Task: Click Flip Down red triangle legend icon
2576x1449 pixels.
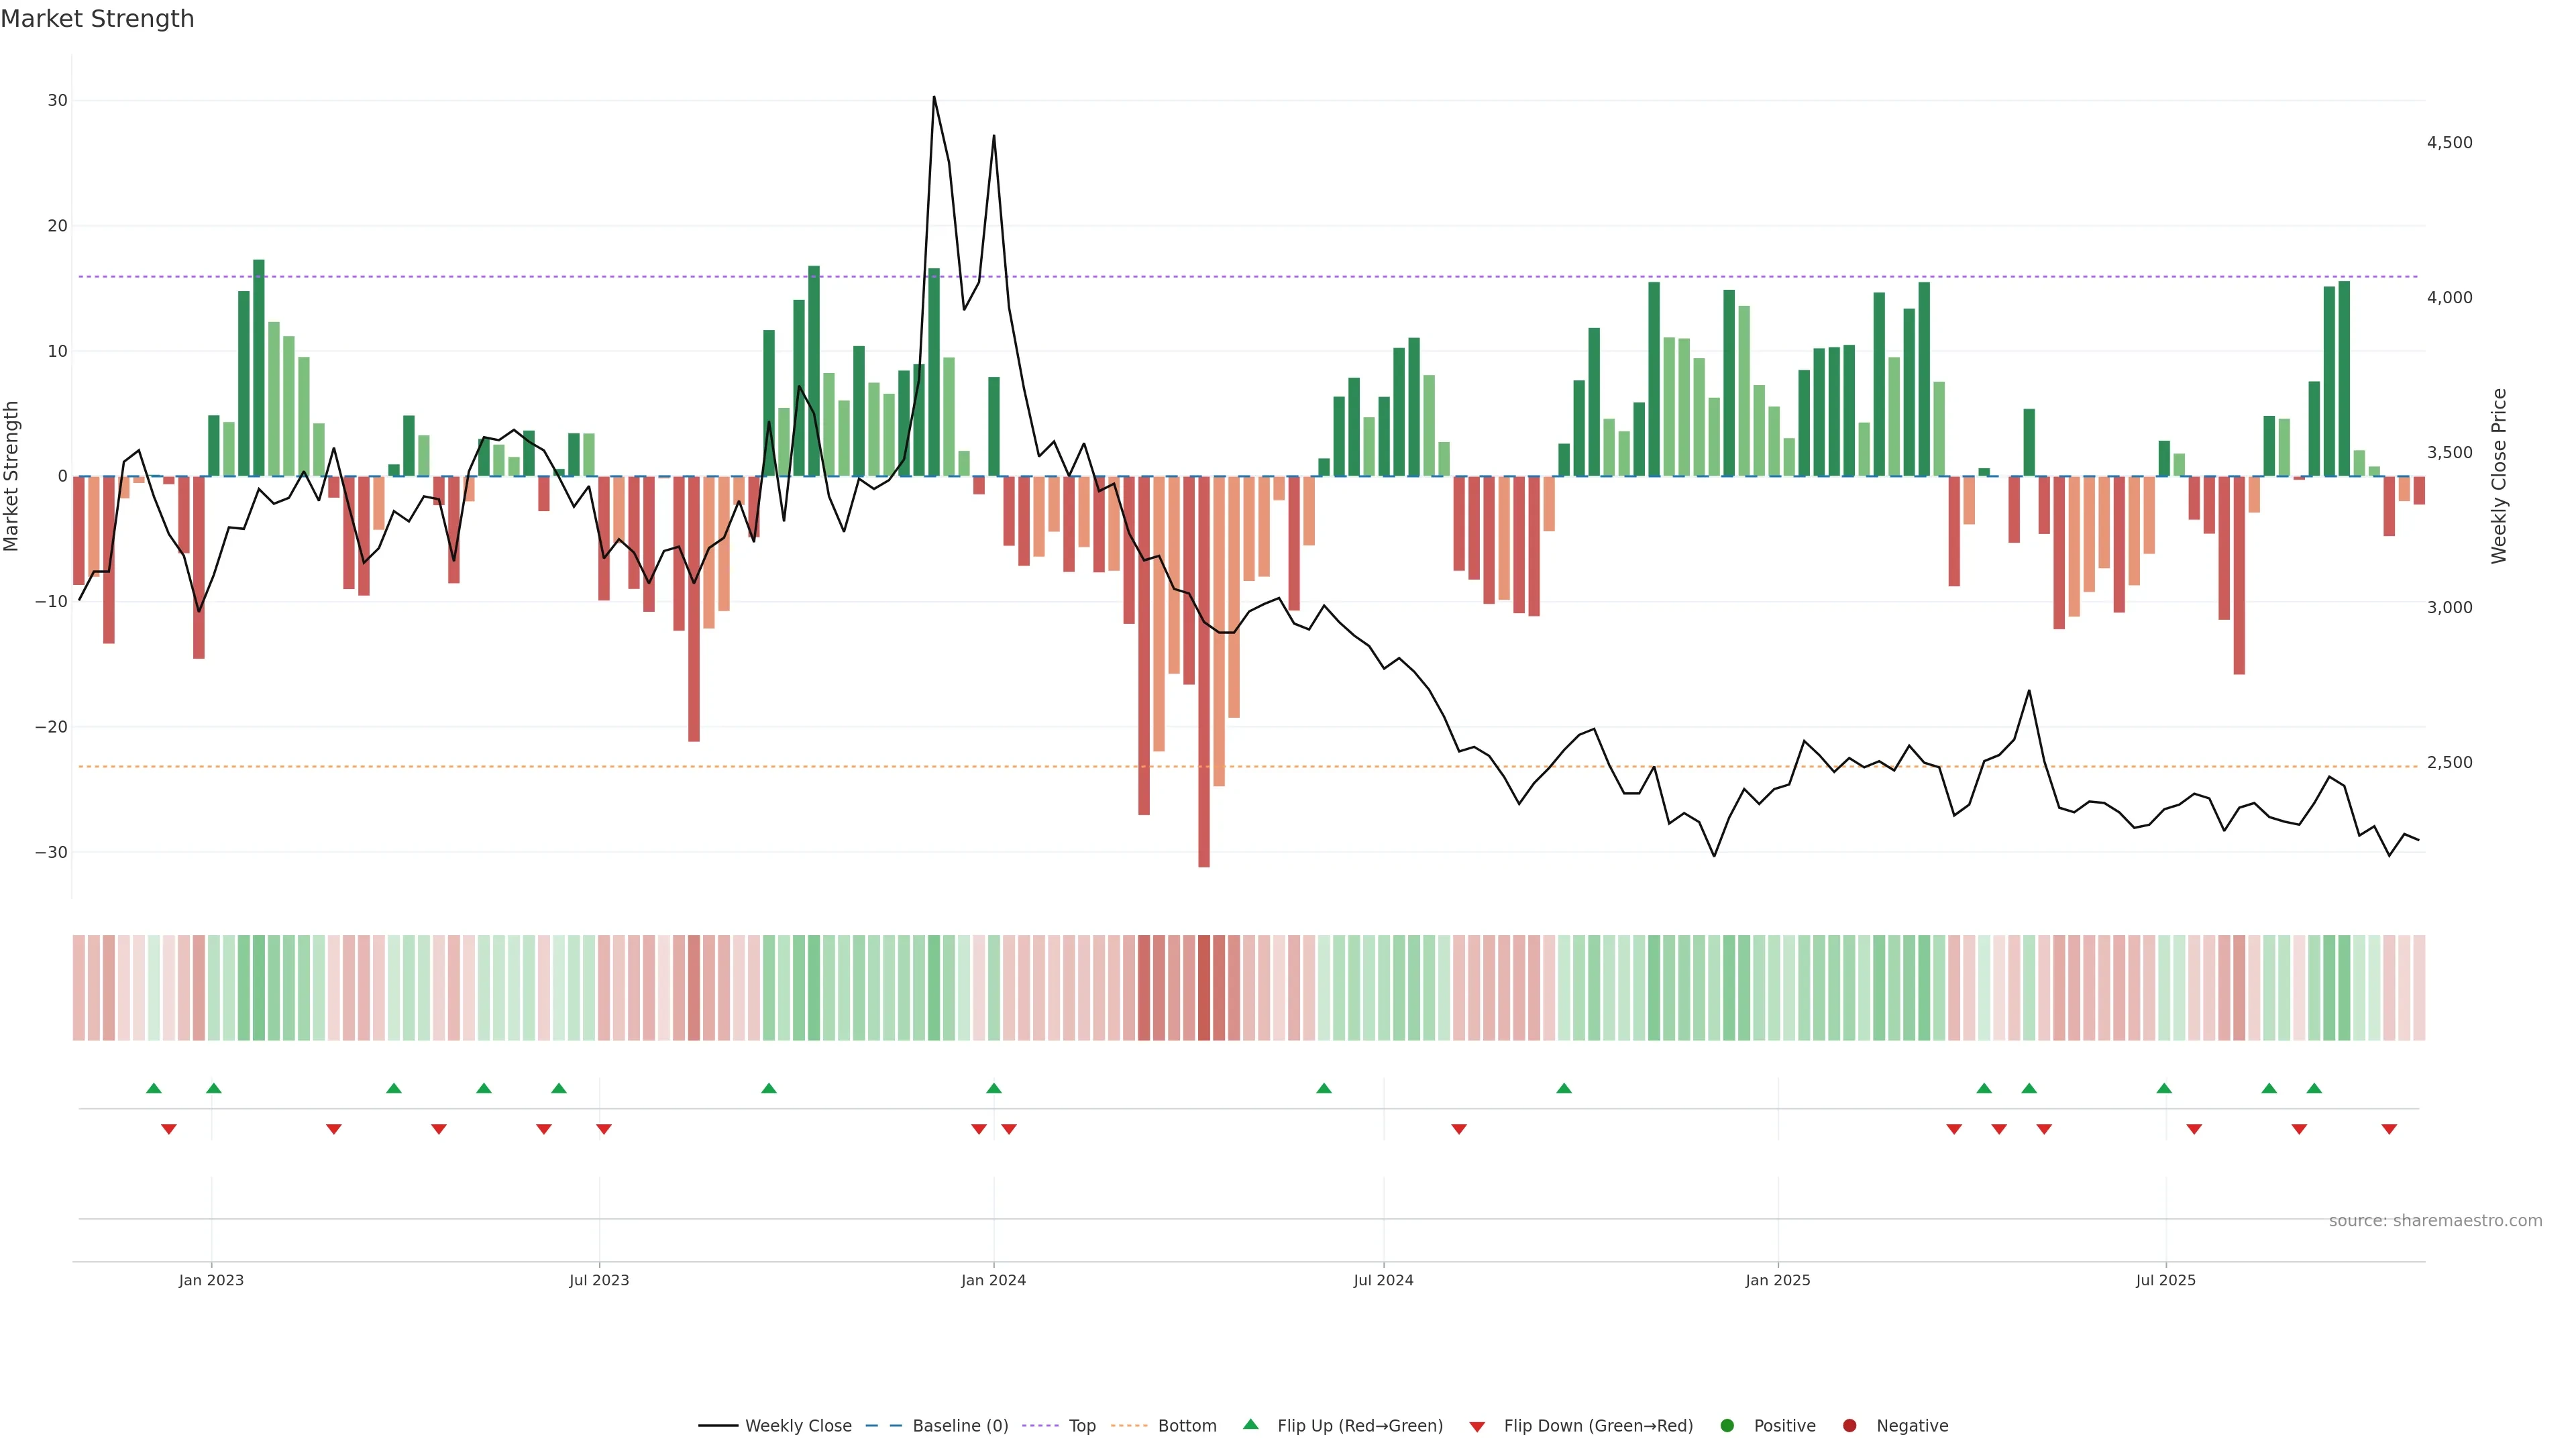Action: pyautogui.click(x=1477, y=1427)
